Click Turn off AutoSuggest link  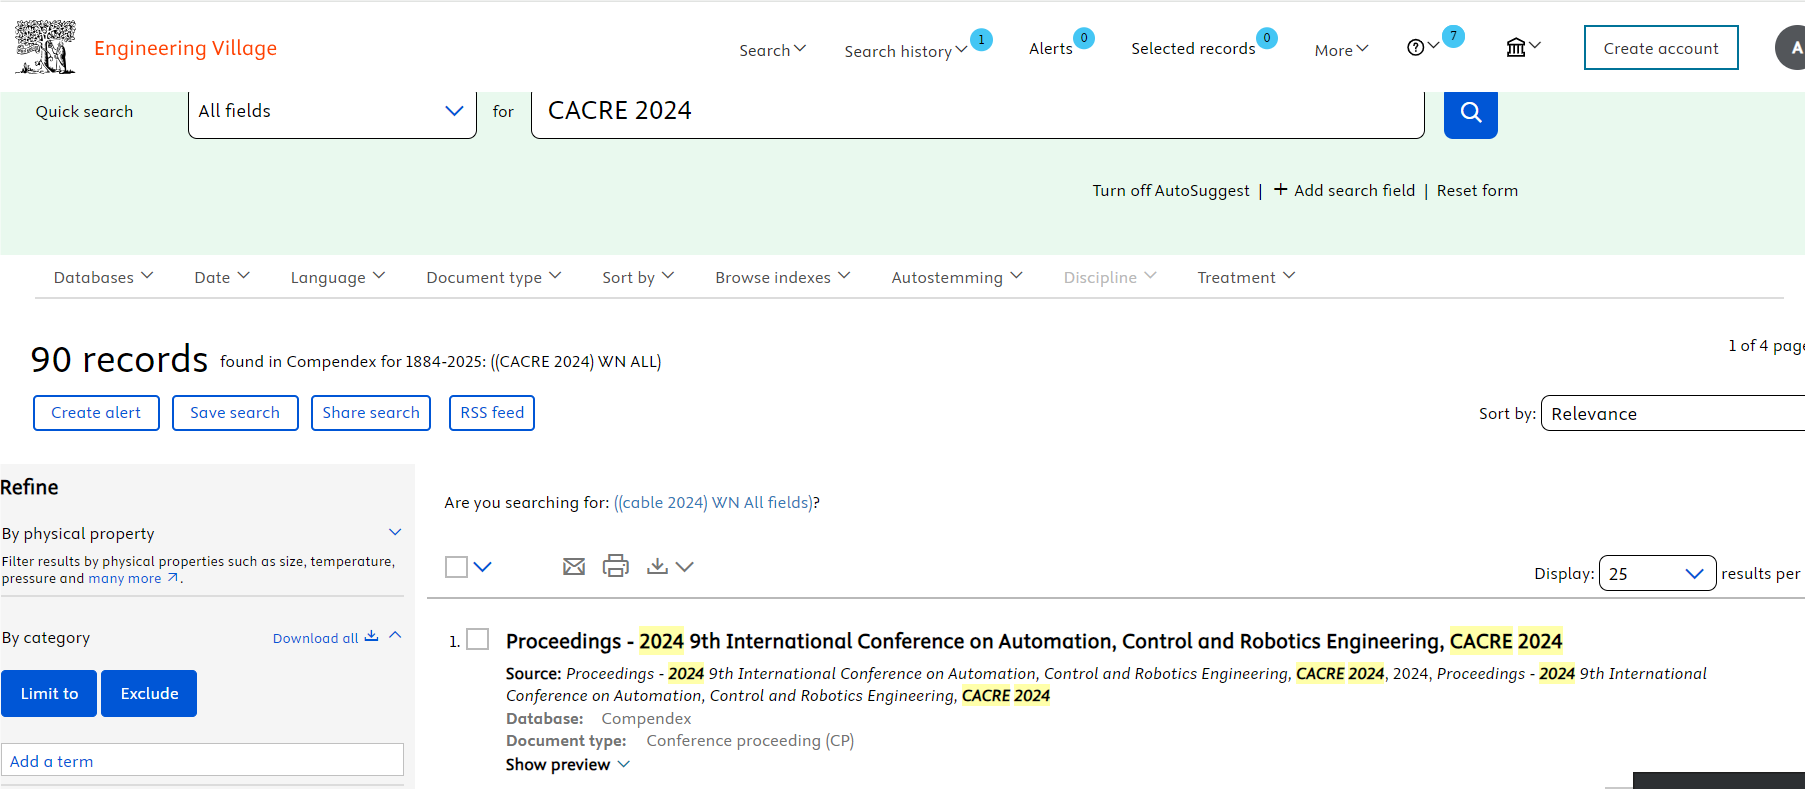[1171, 190]
